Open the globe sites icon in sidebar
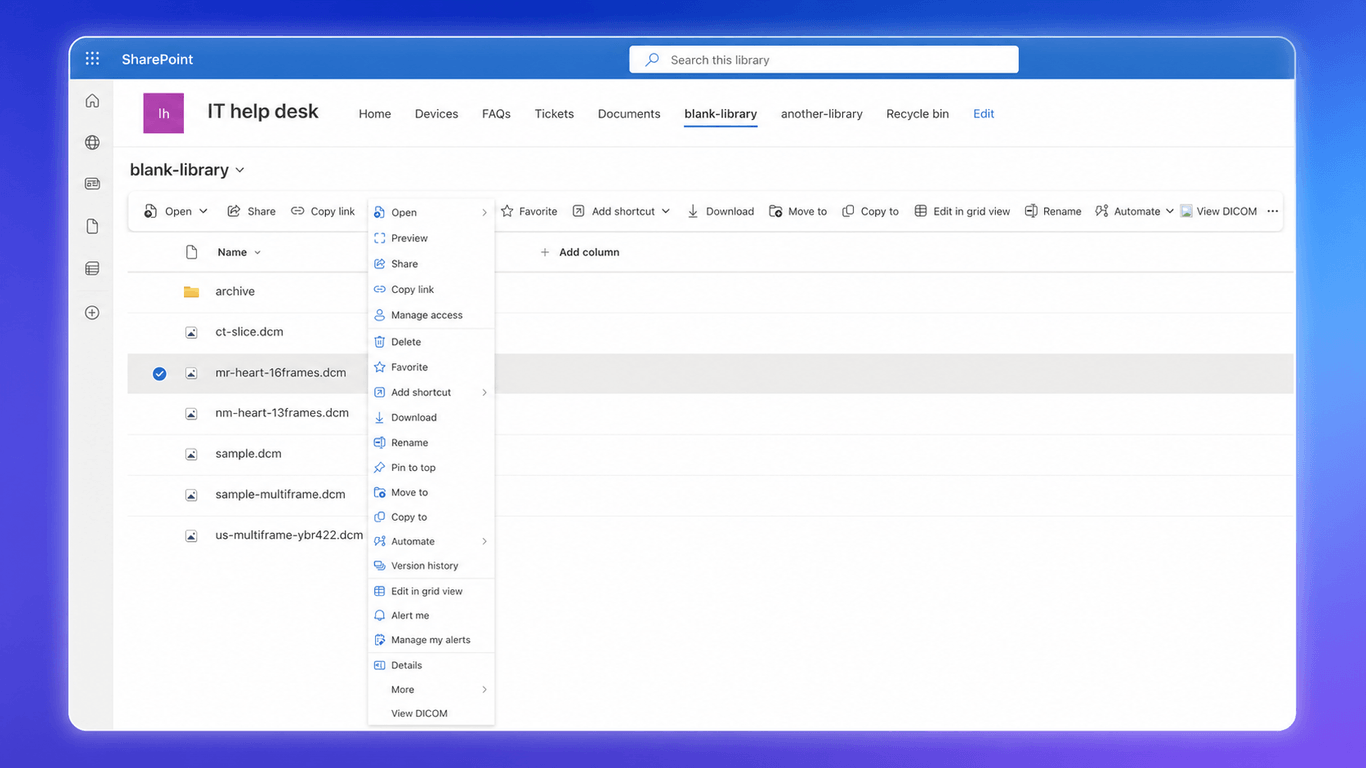1366x768 pixels. coord(92,143)
